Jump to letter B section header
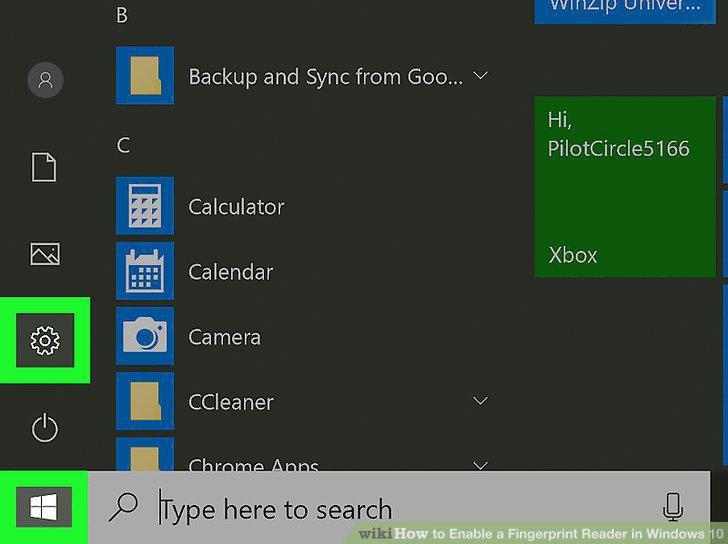 coord(122,15)
